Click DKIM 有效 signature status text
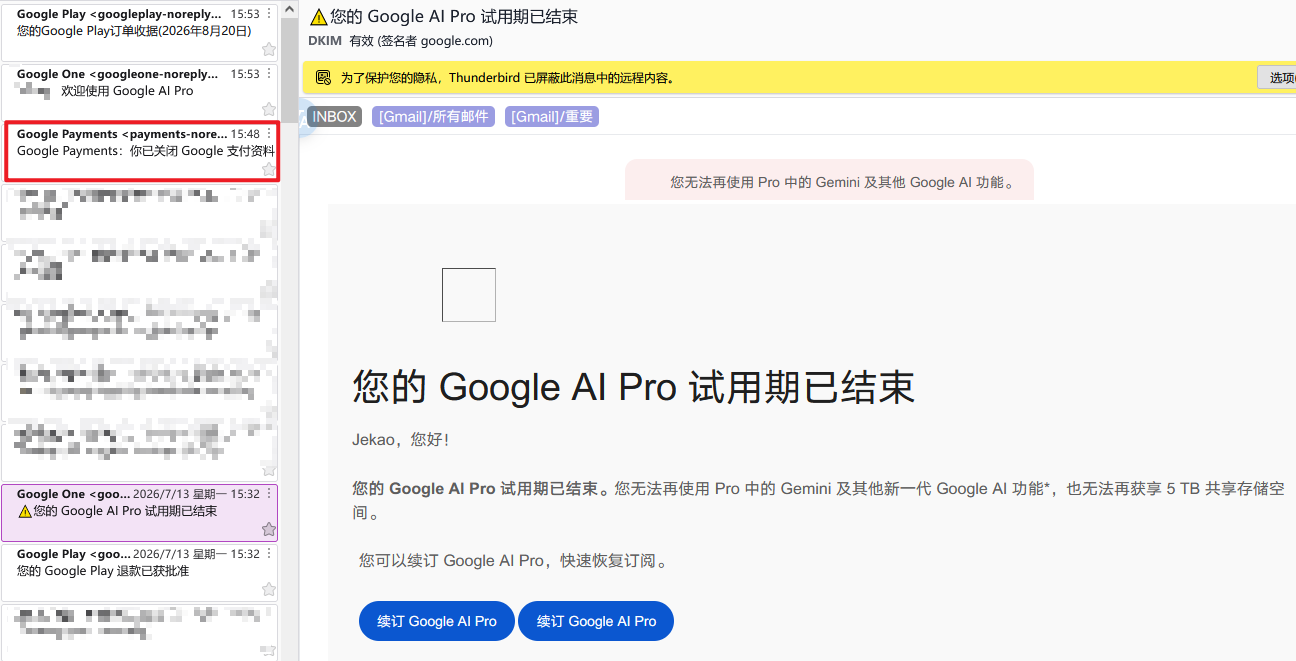This screenshot has width=1296, height=661. [401, 41]
